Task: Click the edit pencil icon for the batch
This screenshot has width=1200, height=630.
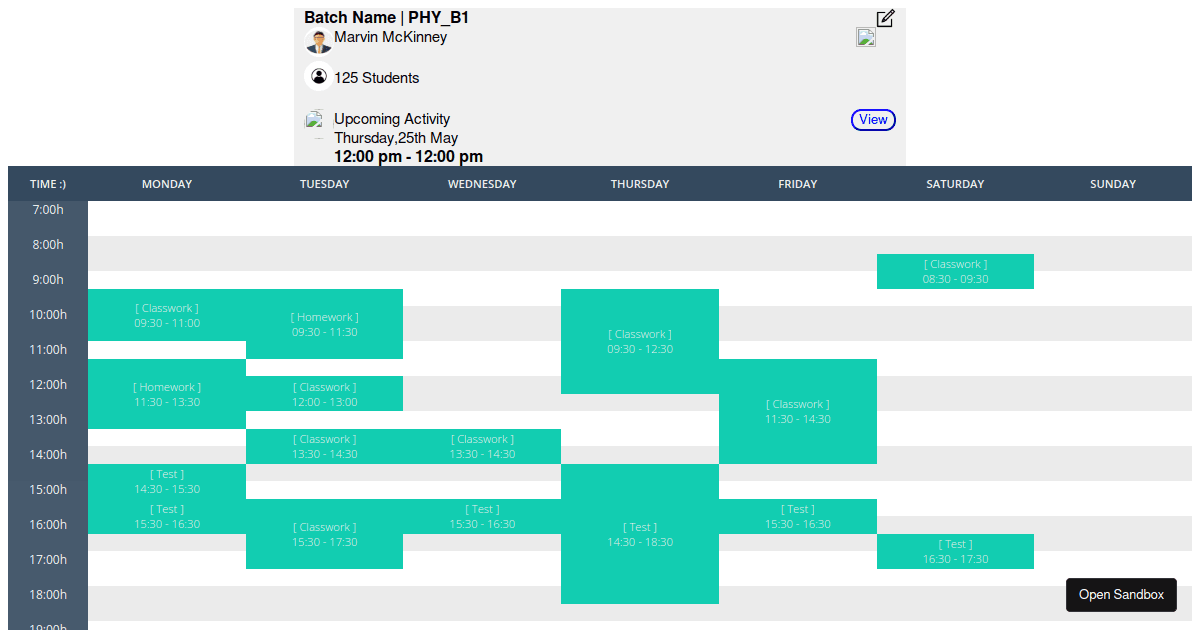Action: (x=885, y=18)
